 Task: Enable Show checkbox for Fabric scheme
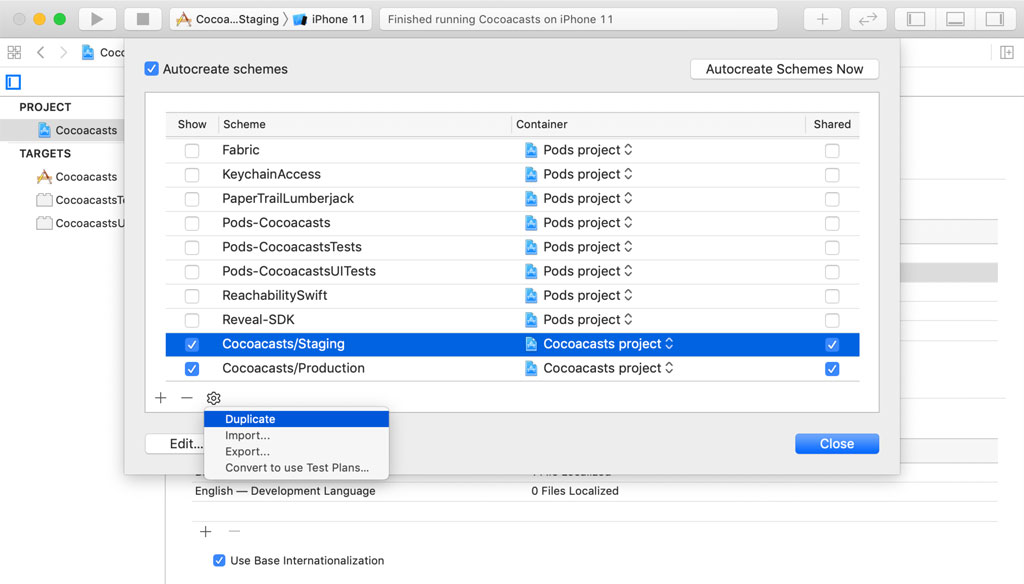192,151
